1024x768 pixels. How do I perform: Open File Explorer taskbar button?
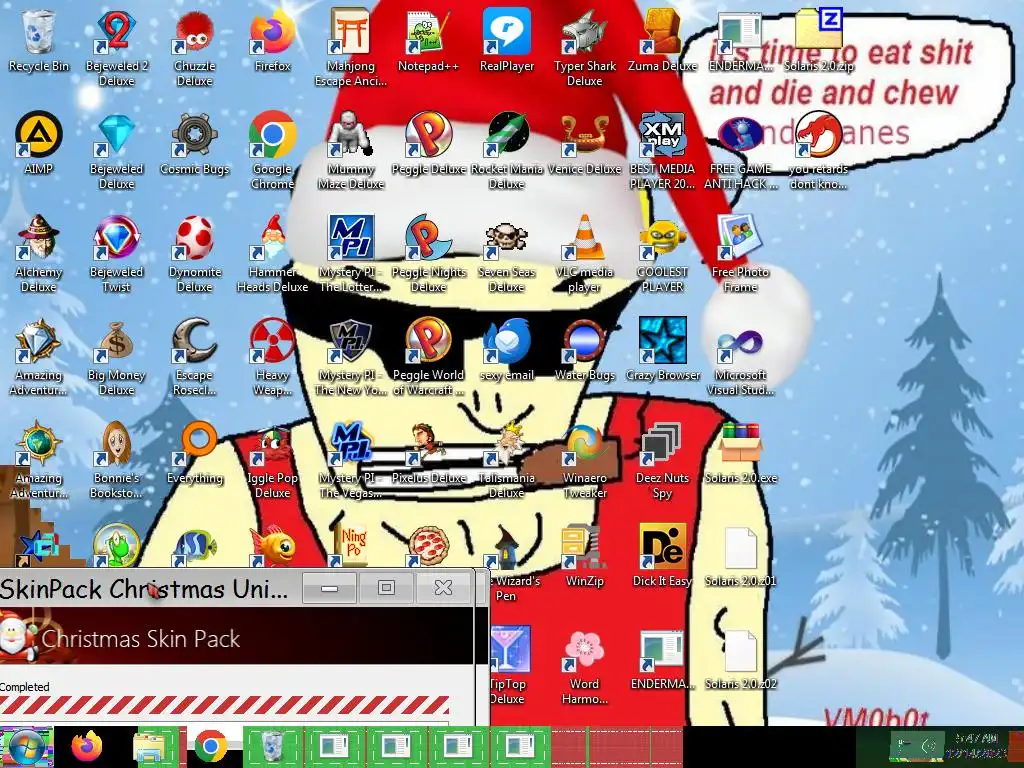pyautogui.click(x=149, y=747)
